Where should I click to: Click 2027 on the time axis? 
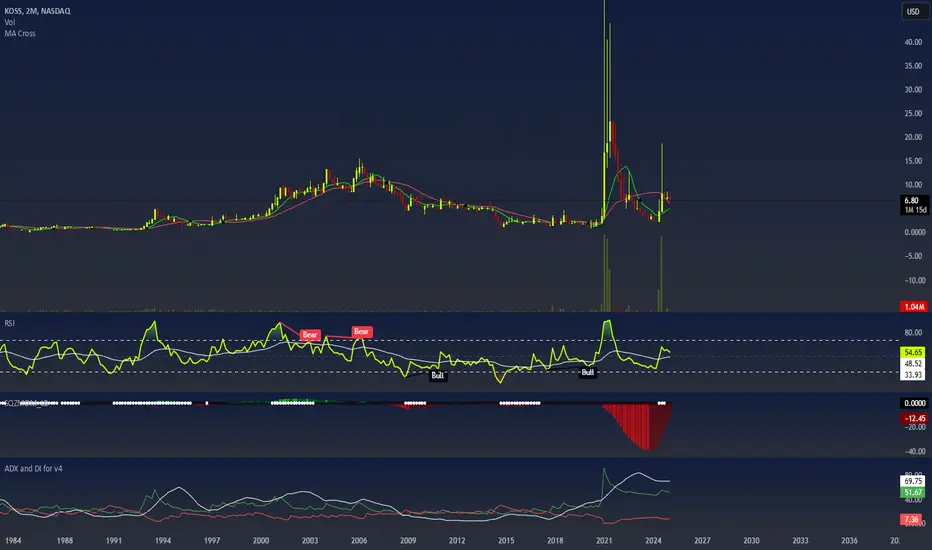pyautogui.click(x=702, y=540)
